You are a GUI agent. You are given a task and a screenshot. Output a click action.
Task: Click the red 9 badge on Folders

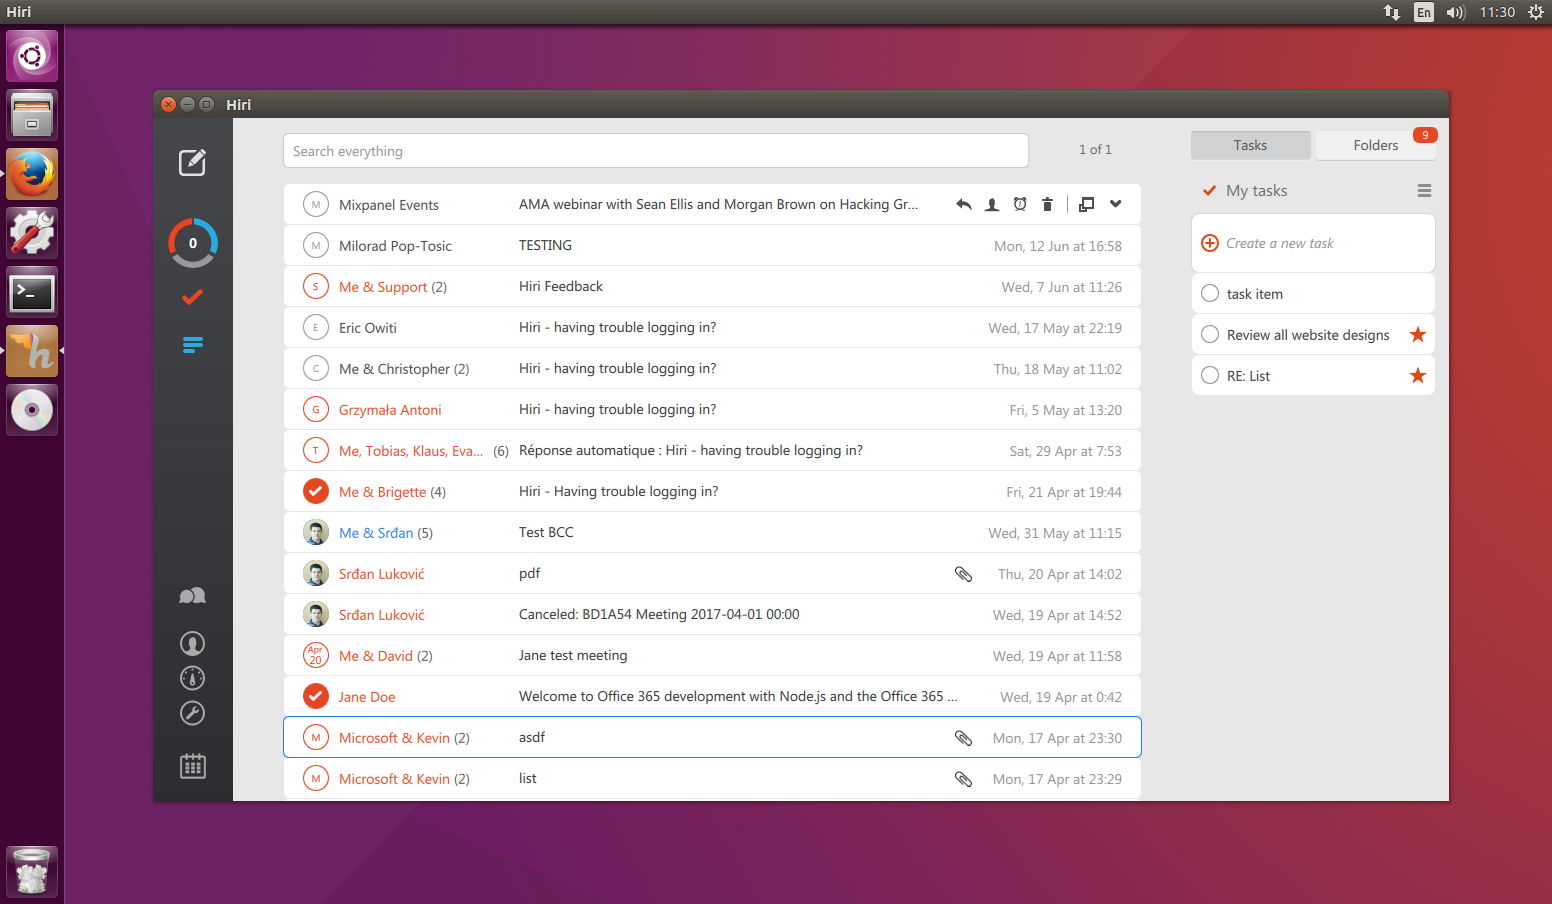(1425, 135)
